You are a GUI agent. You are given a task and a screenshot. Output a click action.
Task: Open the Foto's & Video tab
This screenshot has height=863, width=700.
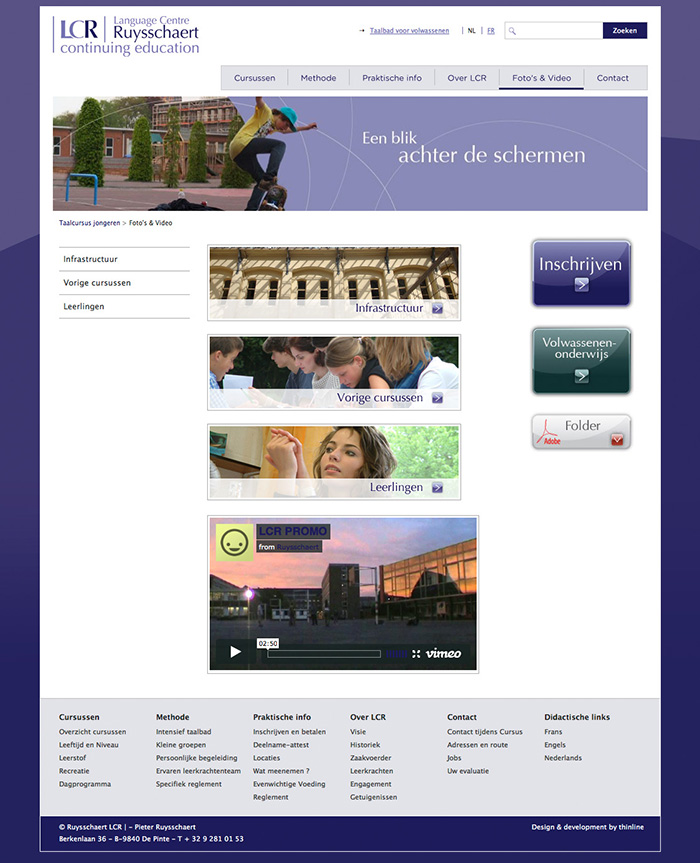point(542,78)
